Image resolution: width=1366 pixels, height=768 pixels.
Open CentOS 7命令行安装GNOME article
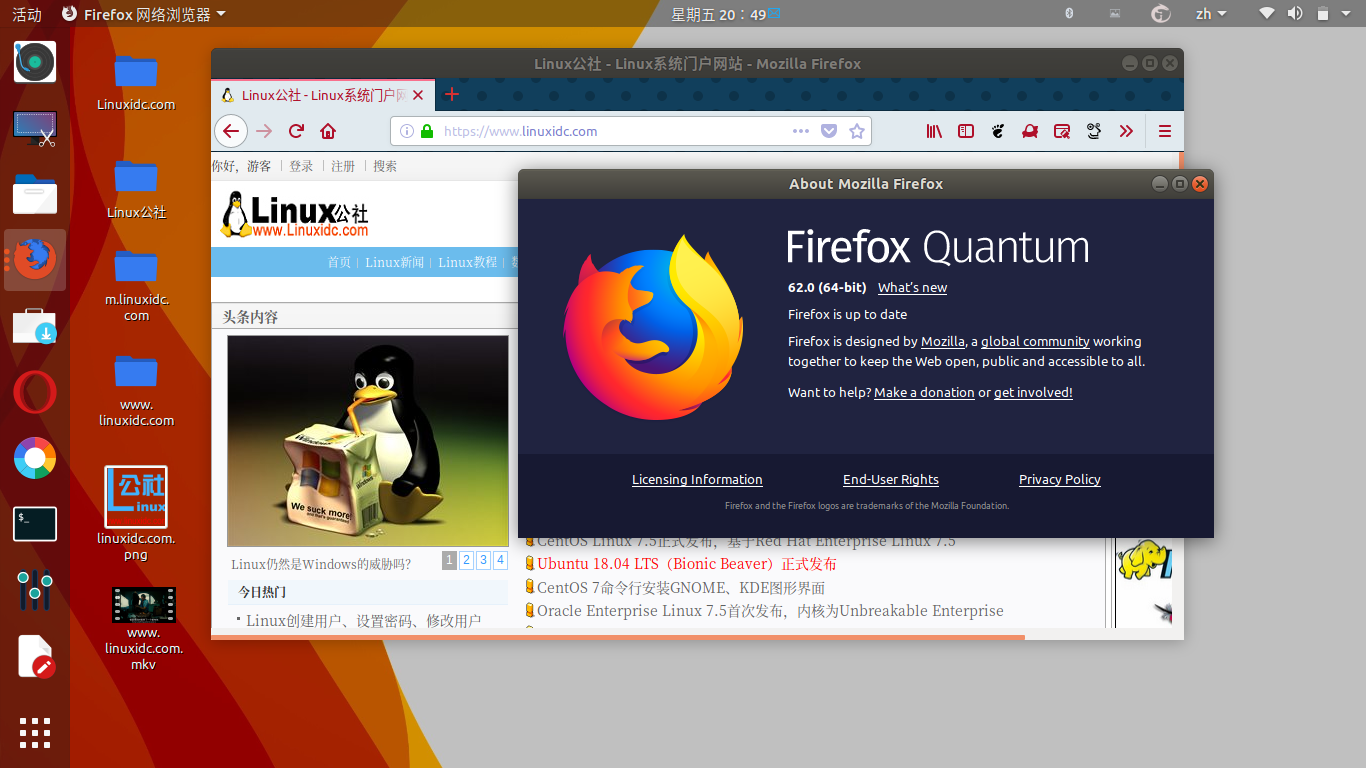coord(681,587)
